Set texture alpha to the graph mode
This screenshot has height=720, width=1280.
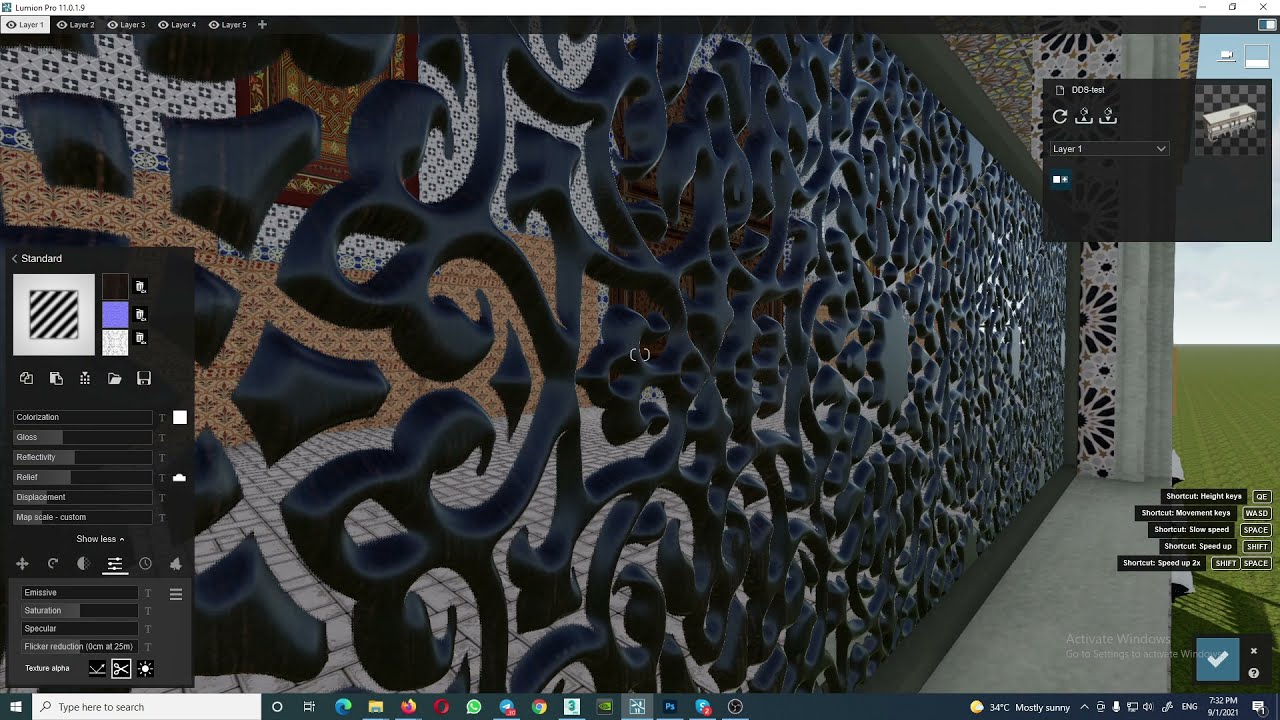[x=97, y=669]
